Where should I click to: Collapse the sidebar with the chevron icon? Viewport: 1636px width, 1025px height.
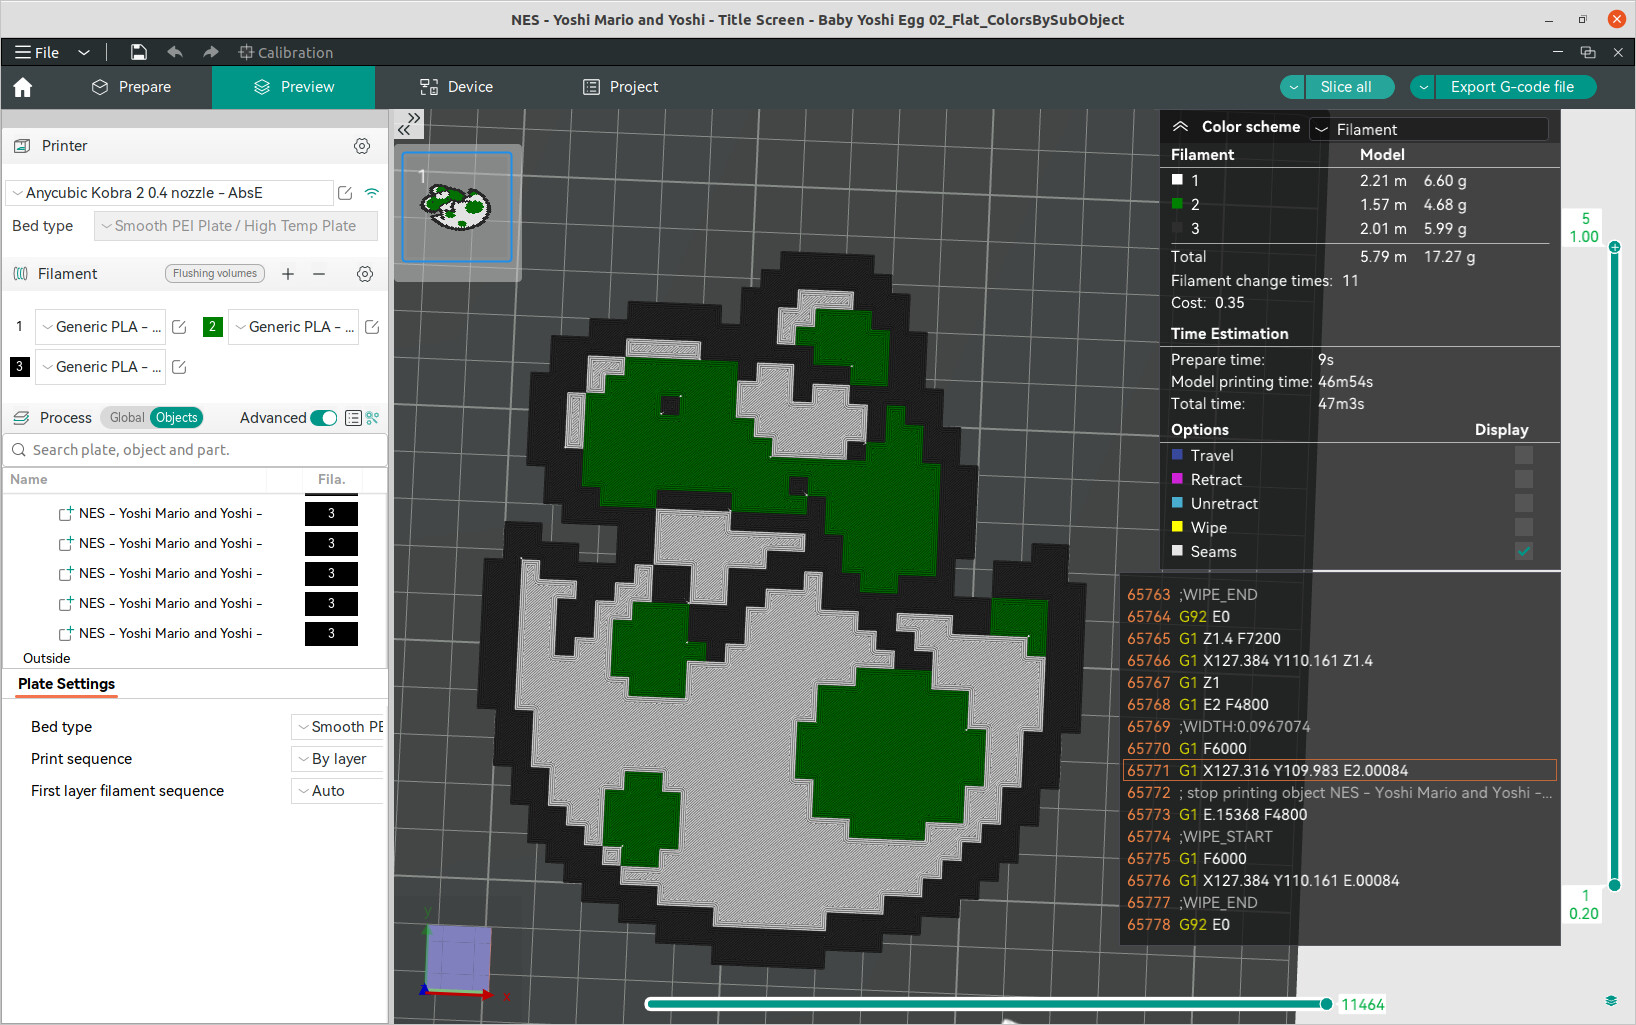tap(409, 124)
